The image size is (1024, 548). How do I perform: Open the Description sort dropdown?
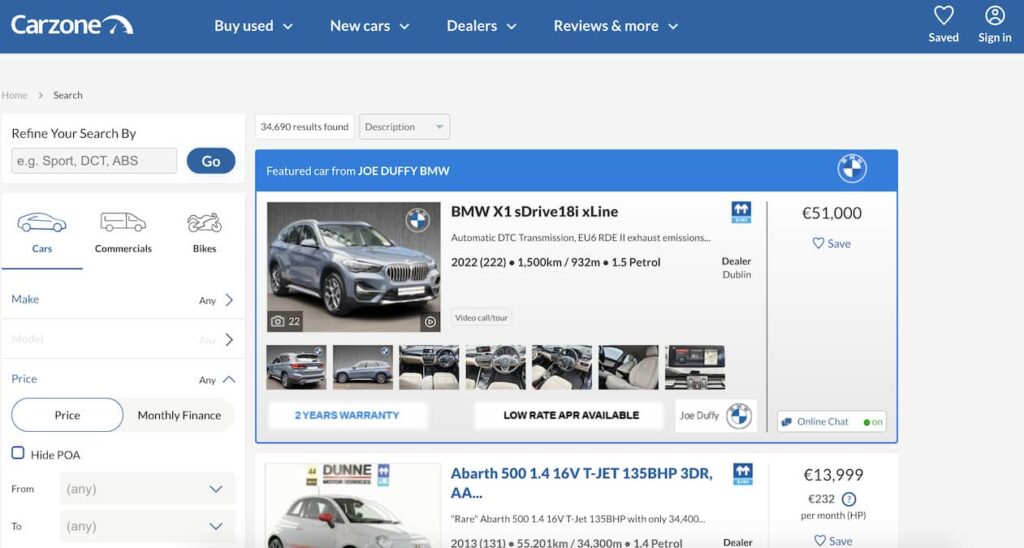pyautogui.click(x=404, y=127)
